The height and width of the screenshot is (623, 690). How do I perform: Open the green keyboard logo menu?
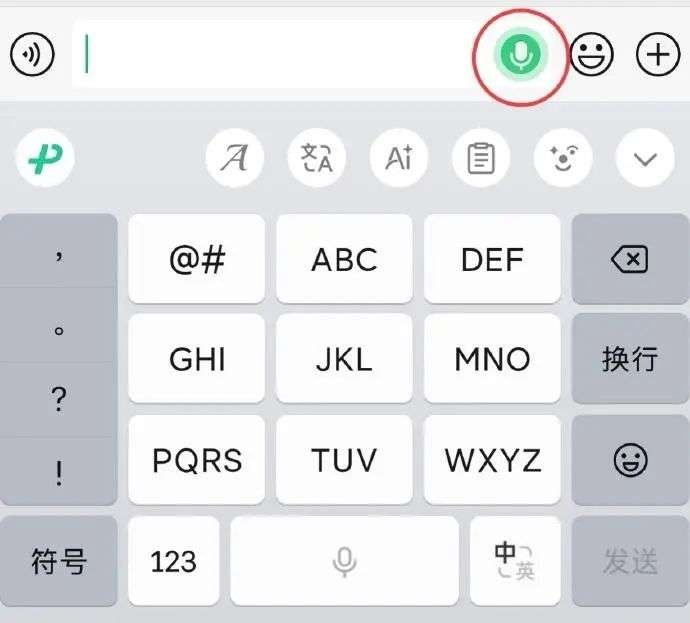pyautogui.click(x=45, y=158)
